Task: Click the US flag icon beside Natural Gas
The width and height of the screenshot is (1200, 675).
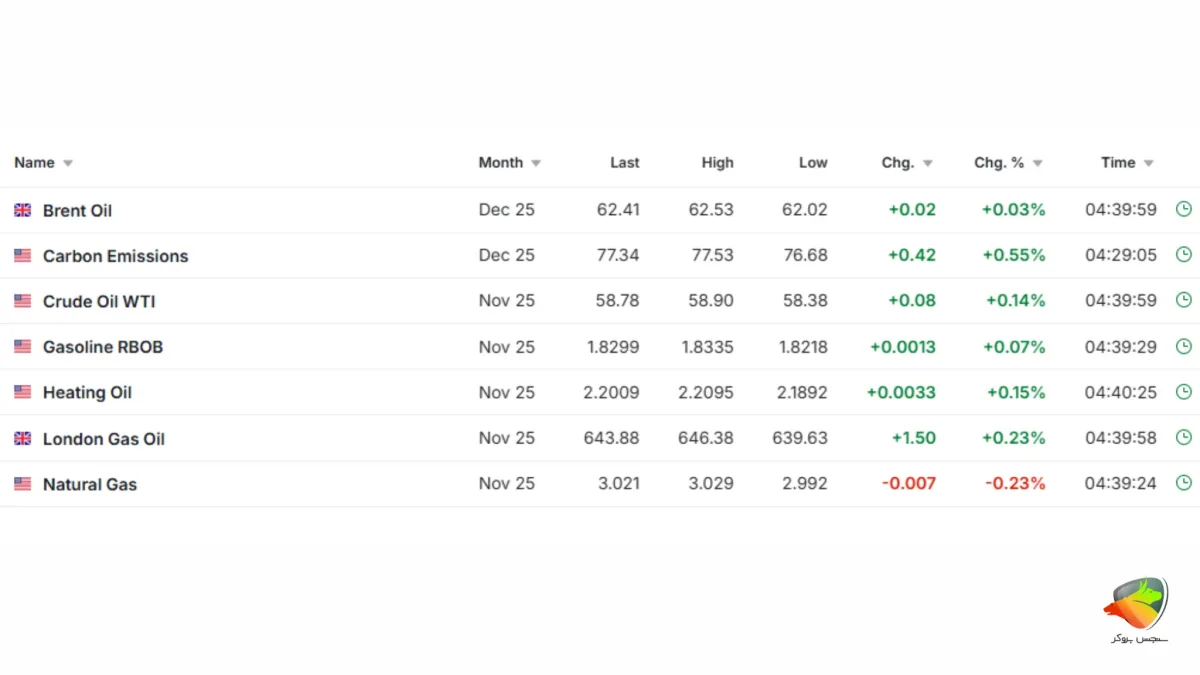Action: pos(22,484)
